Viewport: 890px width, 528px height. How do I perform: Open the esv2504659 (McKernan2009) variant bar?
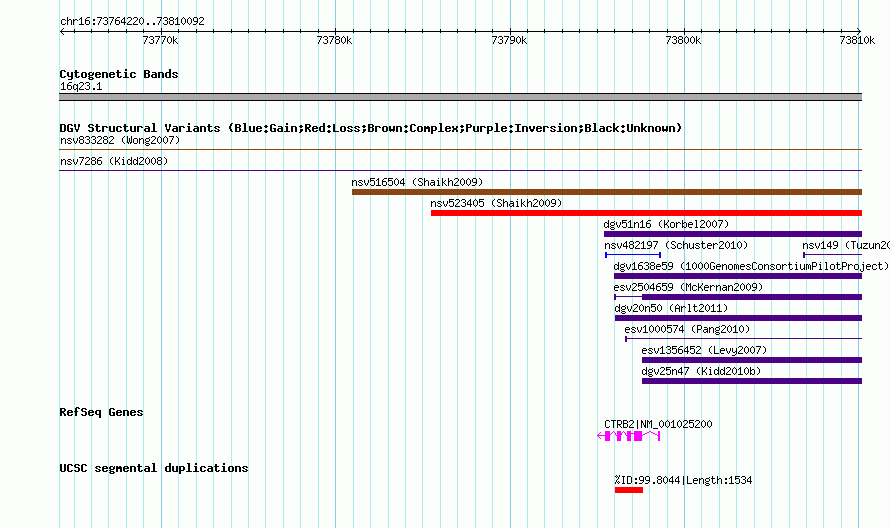[x=738, y=297]
